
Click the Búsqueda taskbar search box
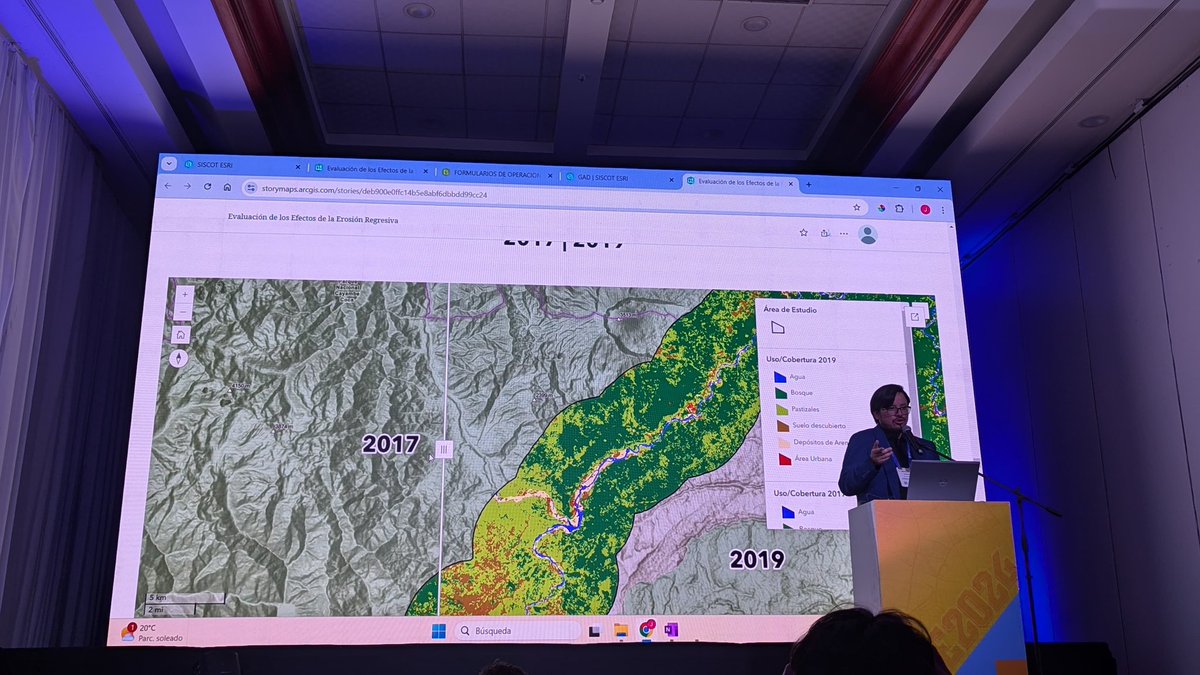(517, 631)
